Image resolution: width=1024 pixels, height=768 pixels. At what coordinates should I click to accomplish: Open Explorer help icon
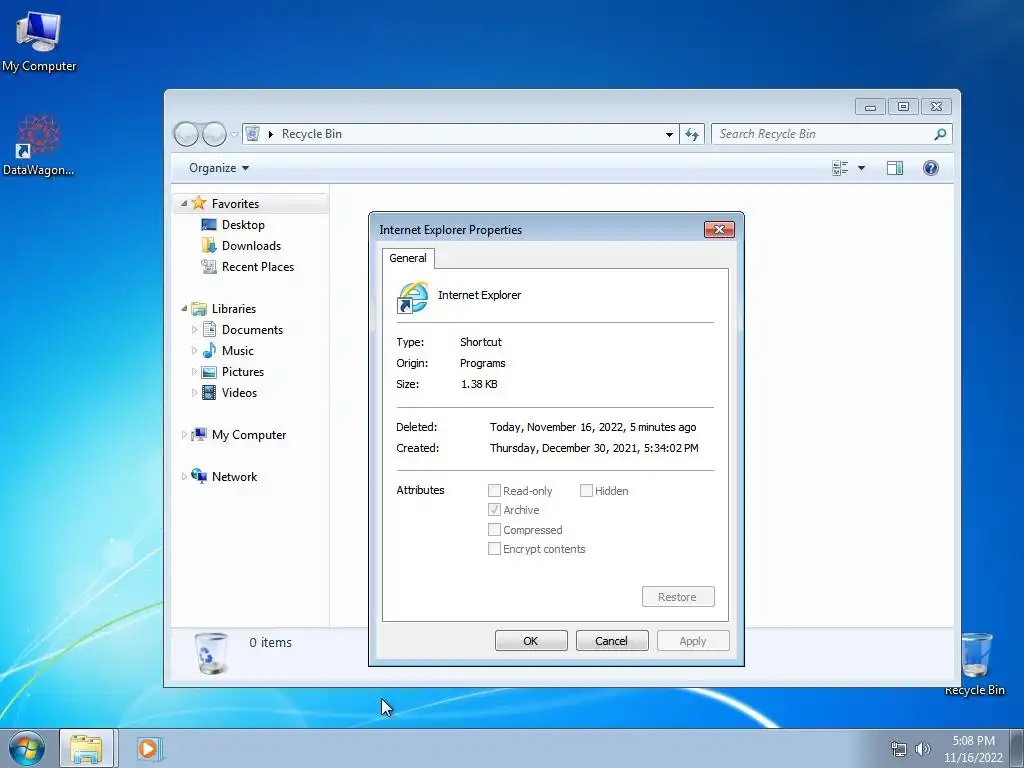click(x=931, y=168)
